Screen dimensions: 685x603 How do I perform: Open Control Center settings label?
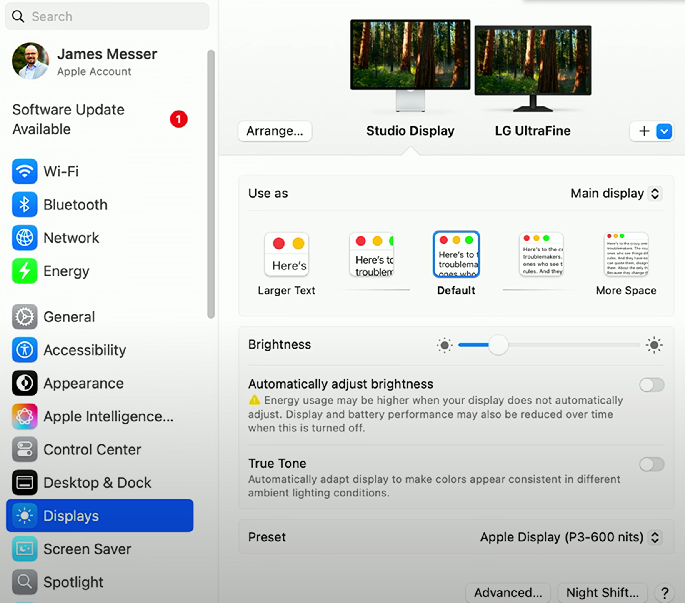[x=92, y=450]
